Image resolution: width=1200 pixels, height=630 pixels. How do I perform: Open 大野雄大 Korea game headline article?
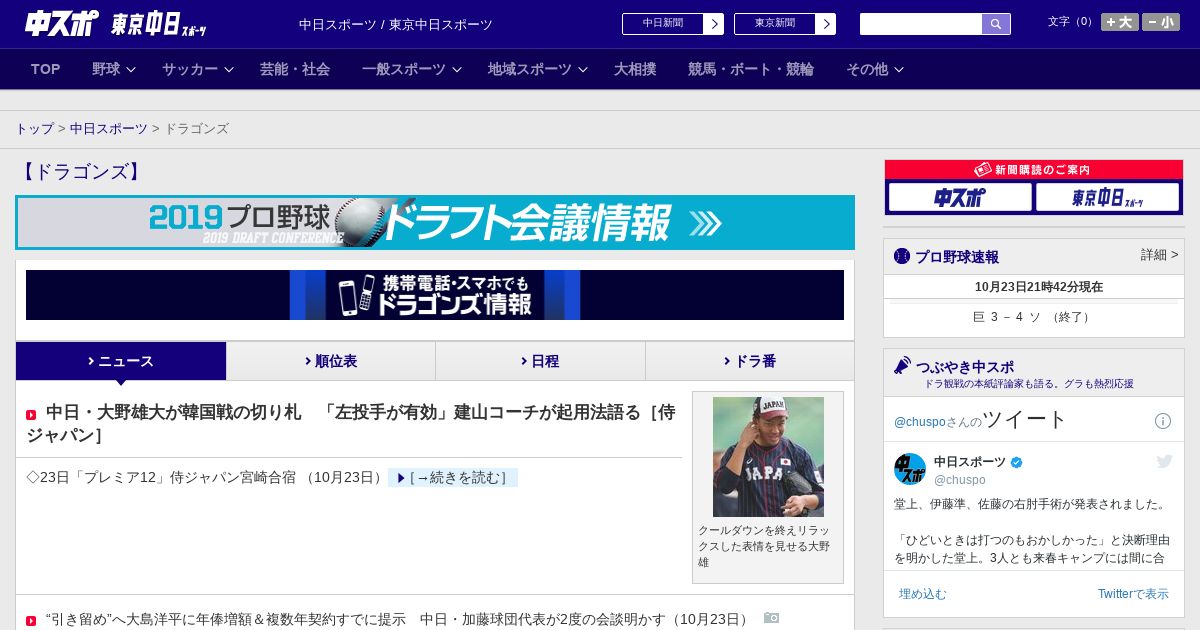[x=351, y=423]
